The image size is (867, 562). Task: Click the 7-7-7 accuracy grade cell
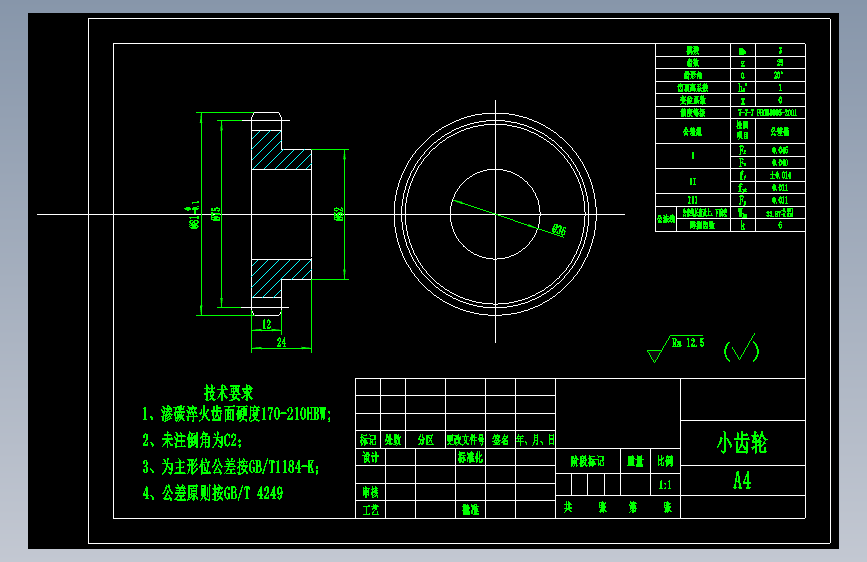(767, 112)
